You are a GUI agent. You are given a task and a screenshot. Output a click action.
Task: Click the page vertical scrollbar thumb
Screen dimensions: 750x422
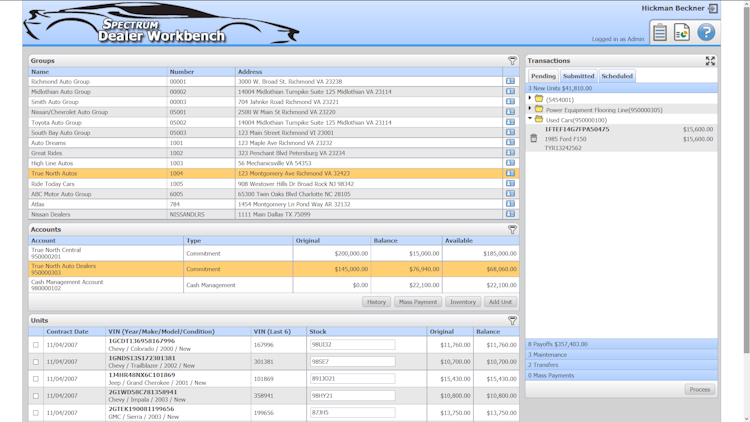(746, 179)
